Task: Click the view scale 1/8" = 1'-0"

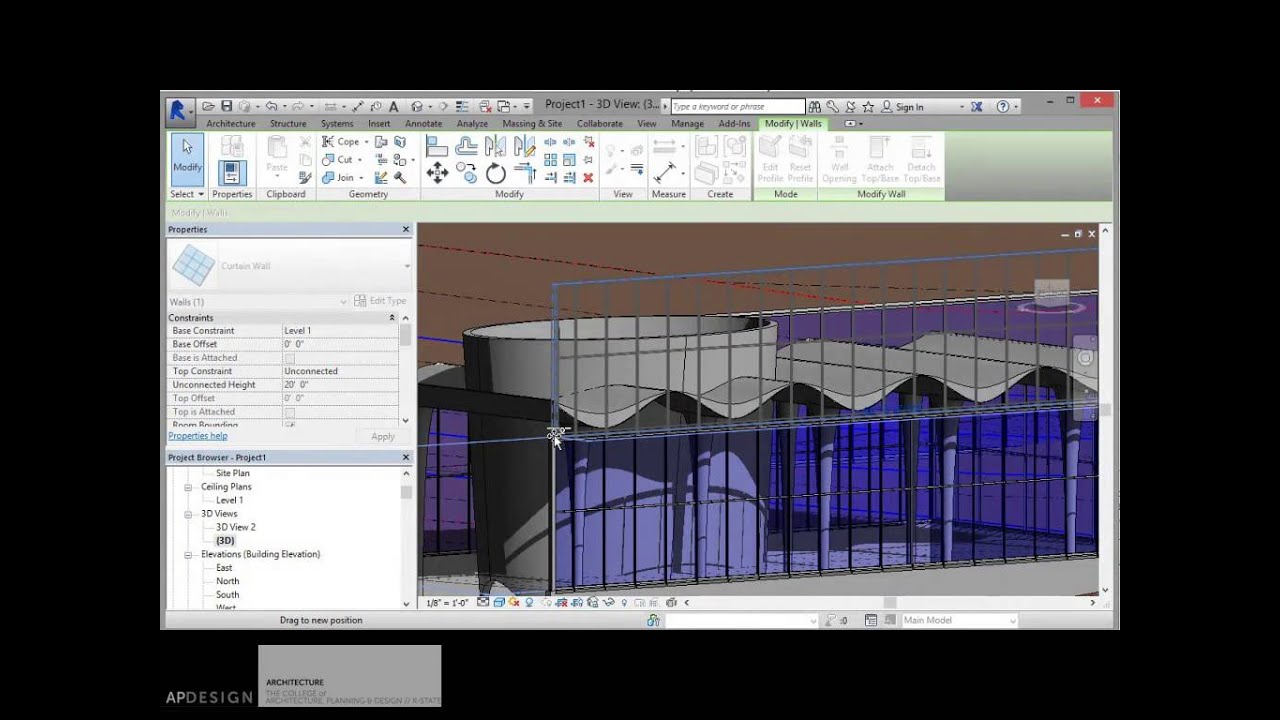Action: [448, 603]
